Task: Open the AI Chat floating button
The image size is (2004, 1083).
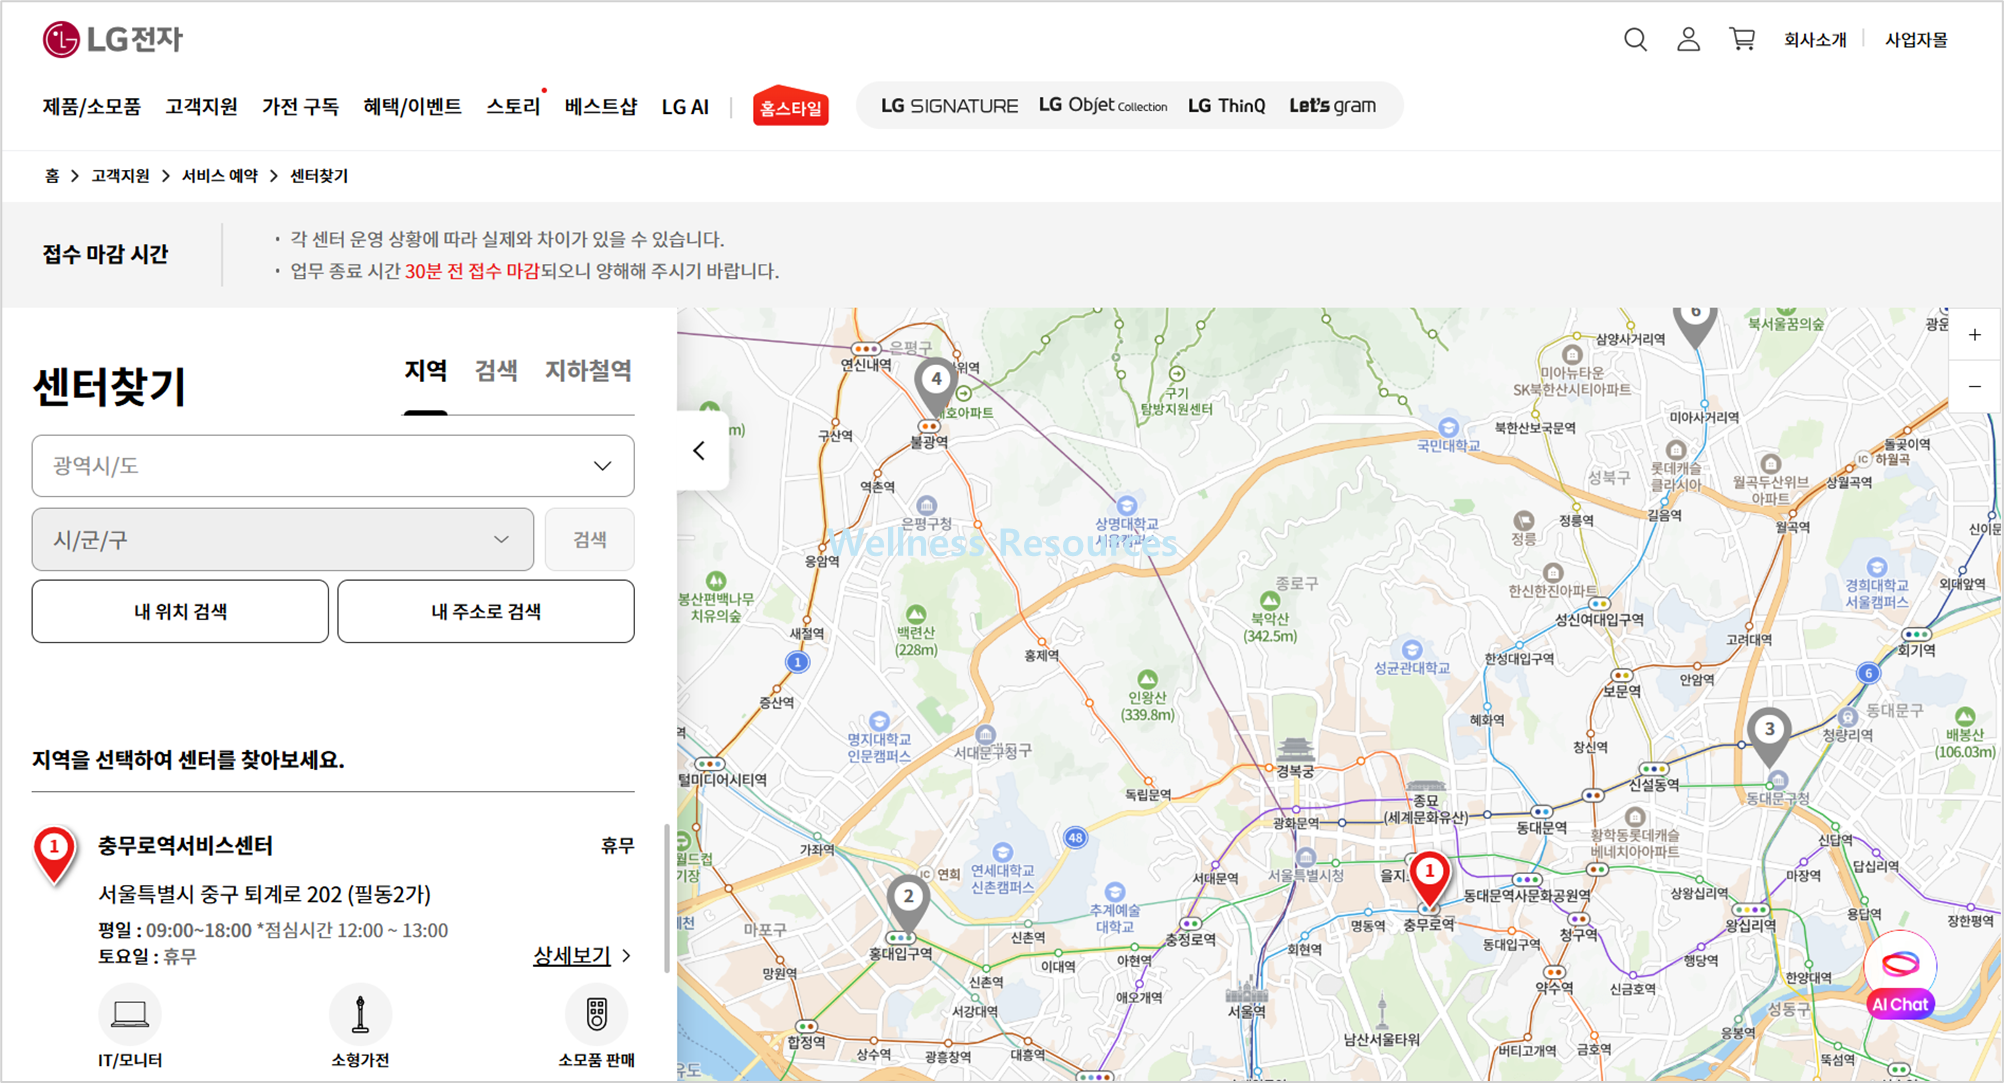Action: tap(1899, 976)
